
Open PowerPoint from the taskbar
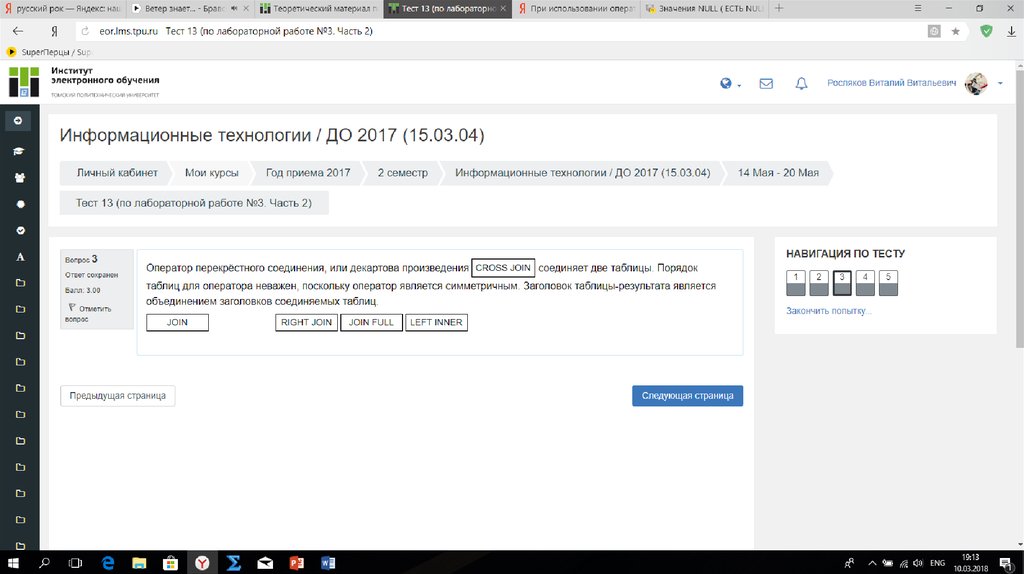[296, 562]
